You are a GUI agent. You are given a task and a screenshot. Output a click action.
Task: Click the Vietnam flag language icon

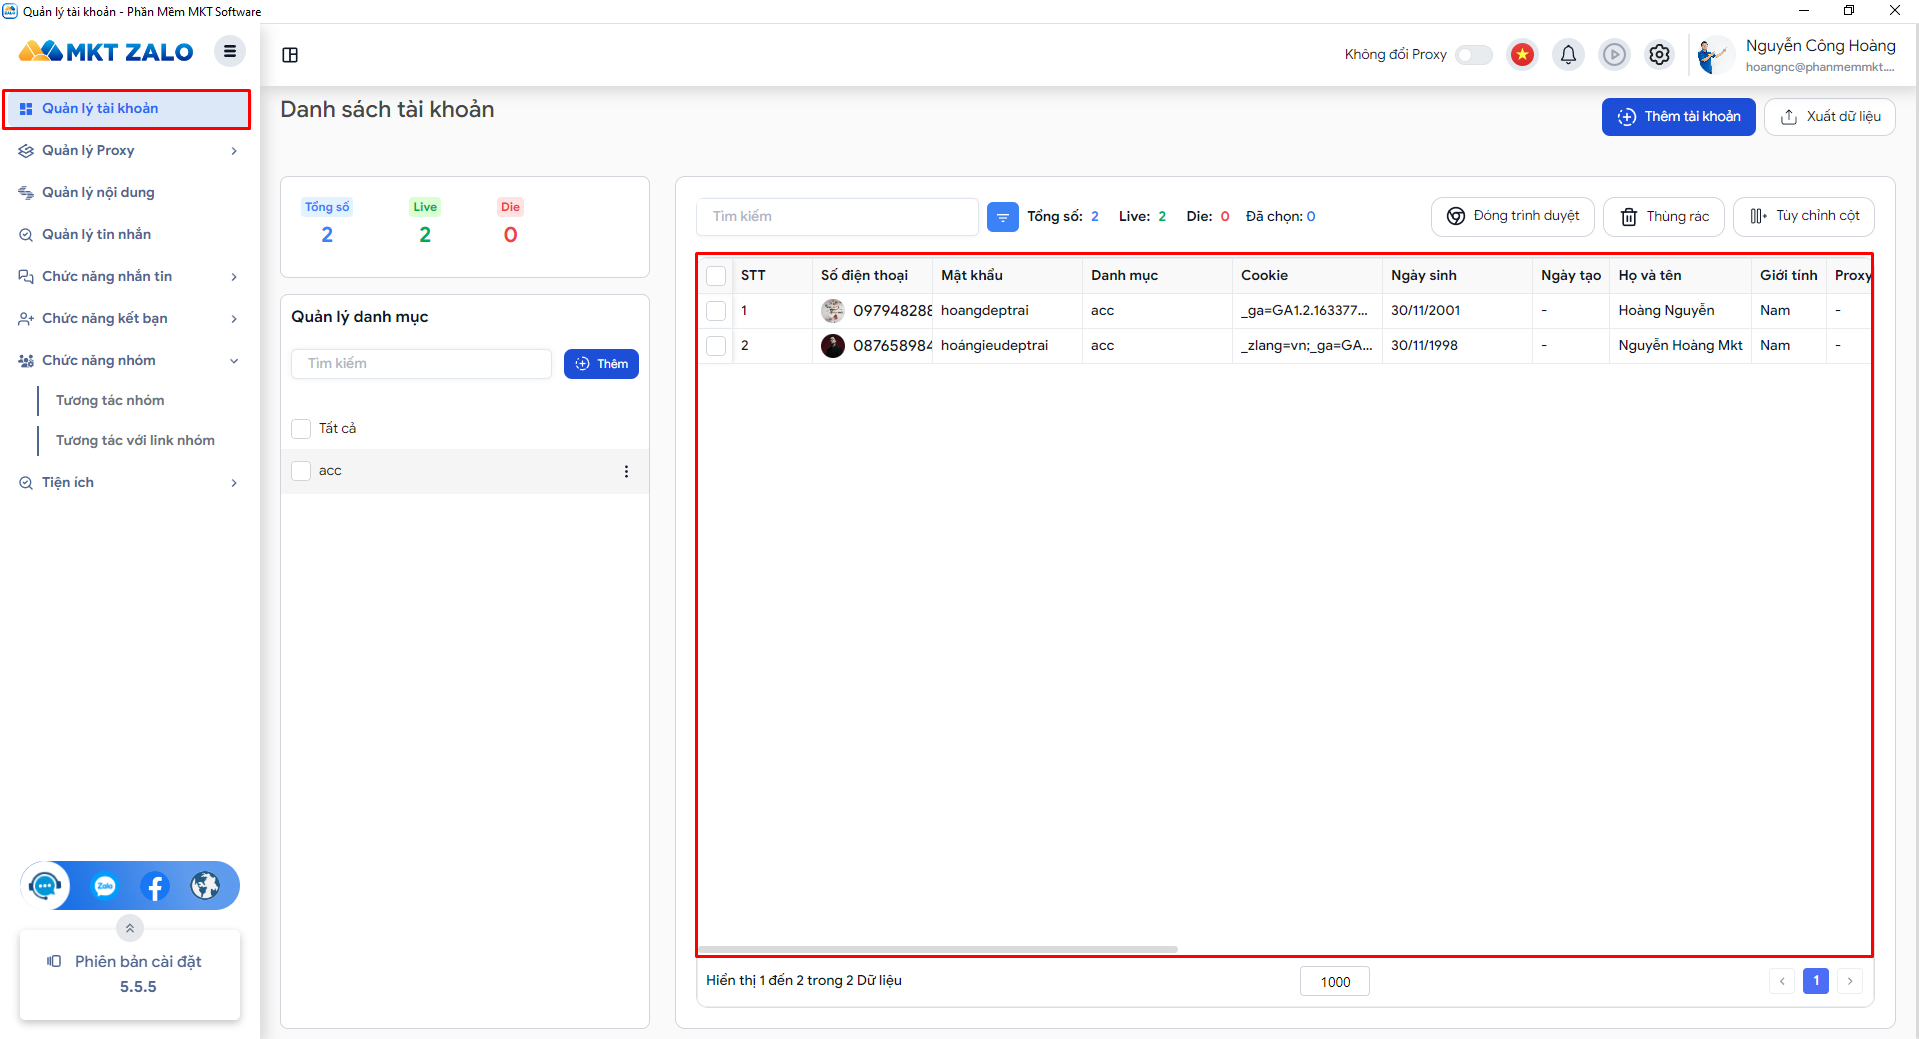tap(1522, 54)
